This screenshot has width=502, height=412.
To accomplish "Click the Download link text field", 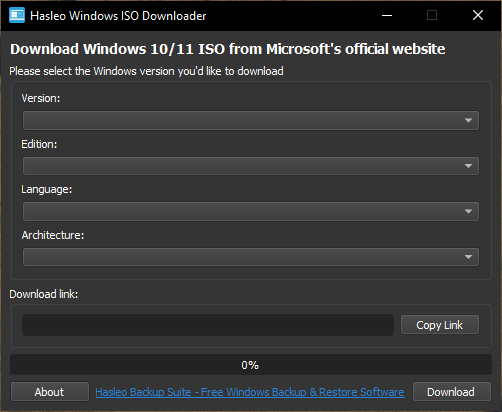I will click(208, 325).
